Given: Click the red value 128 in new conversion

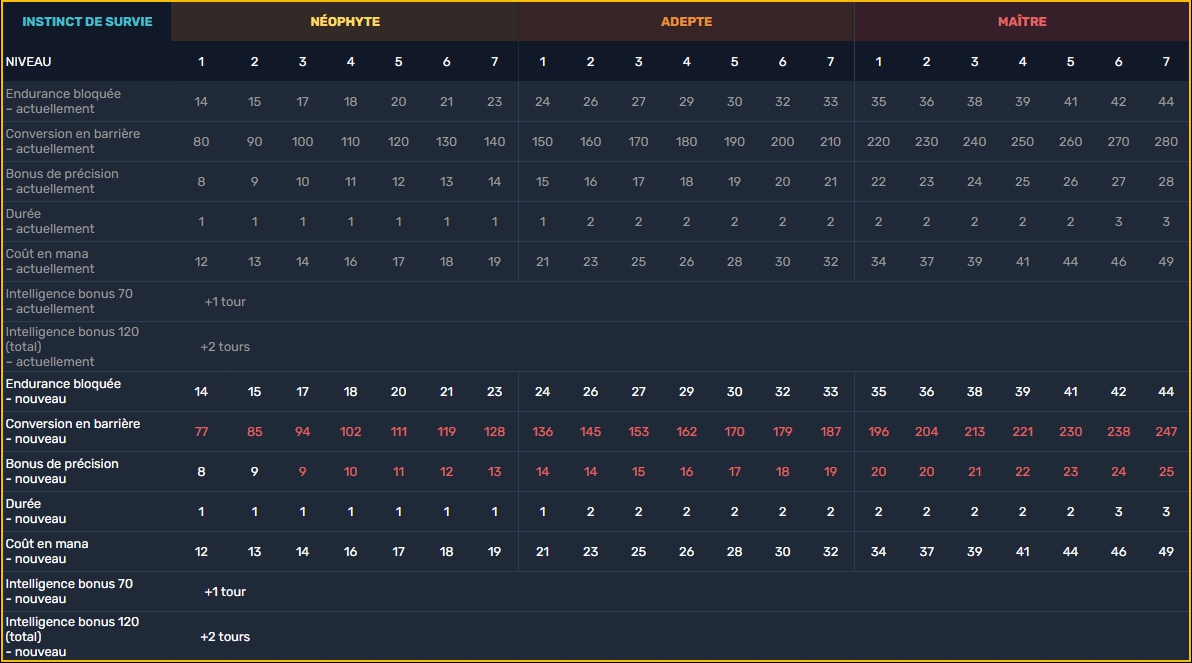Looking at the screenshot, I should [495, 432].
